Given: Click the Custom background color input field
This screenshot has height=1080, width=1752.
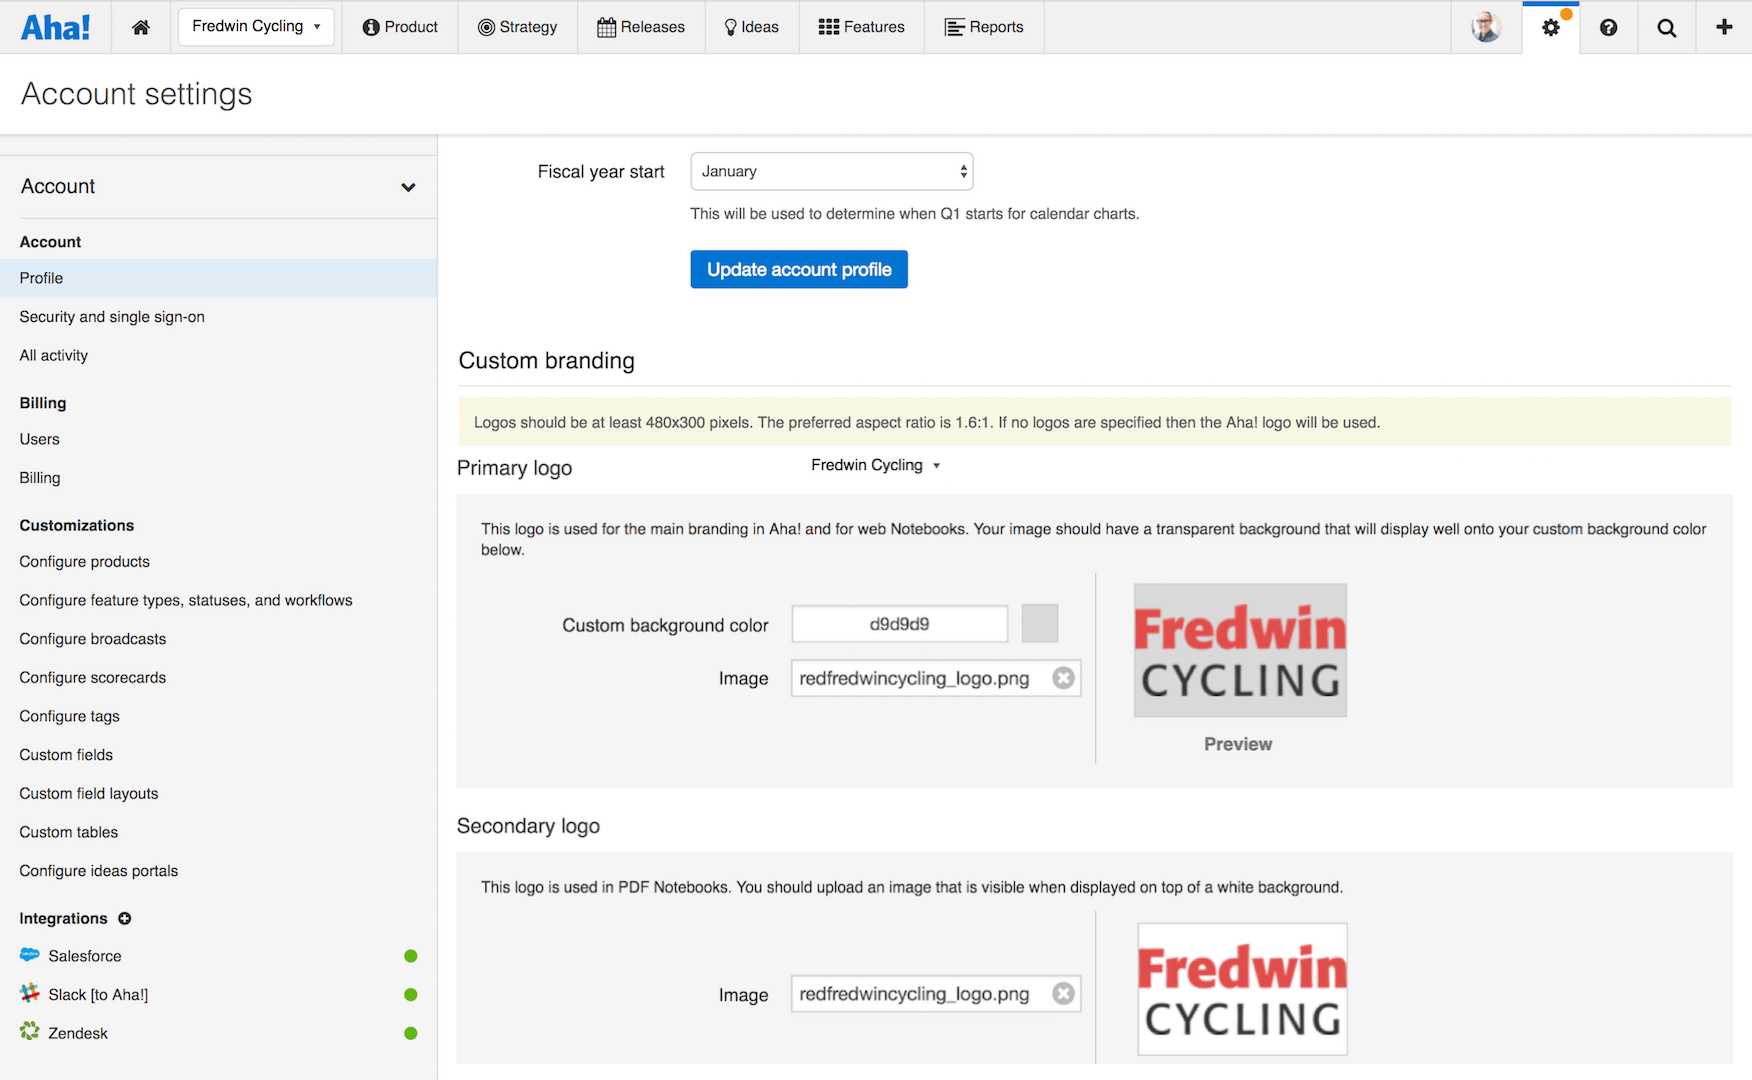Looking at the screenshot, I should pyautogui.click(x=899, y=624).
